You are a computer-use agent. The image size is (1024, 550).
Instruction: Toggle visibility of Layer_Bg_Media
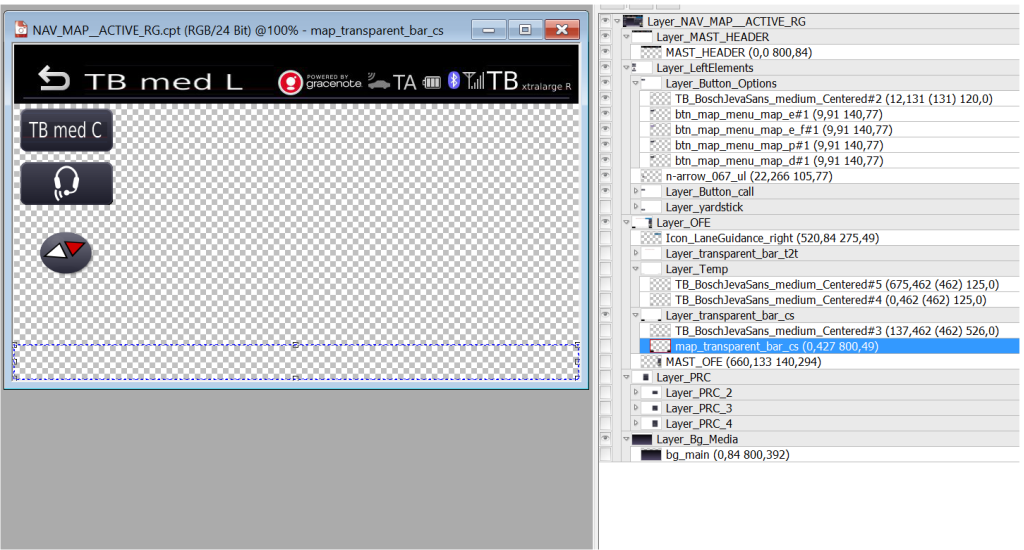(605, 439)
